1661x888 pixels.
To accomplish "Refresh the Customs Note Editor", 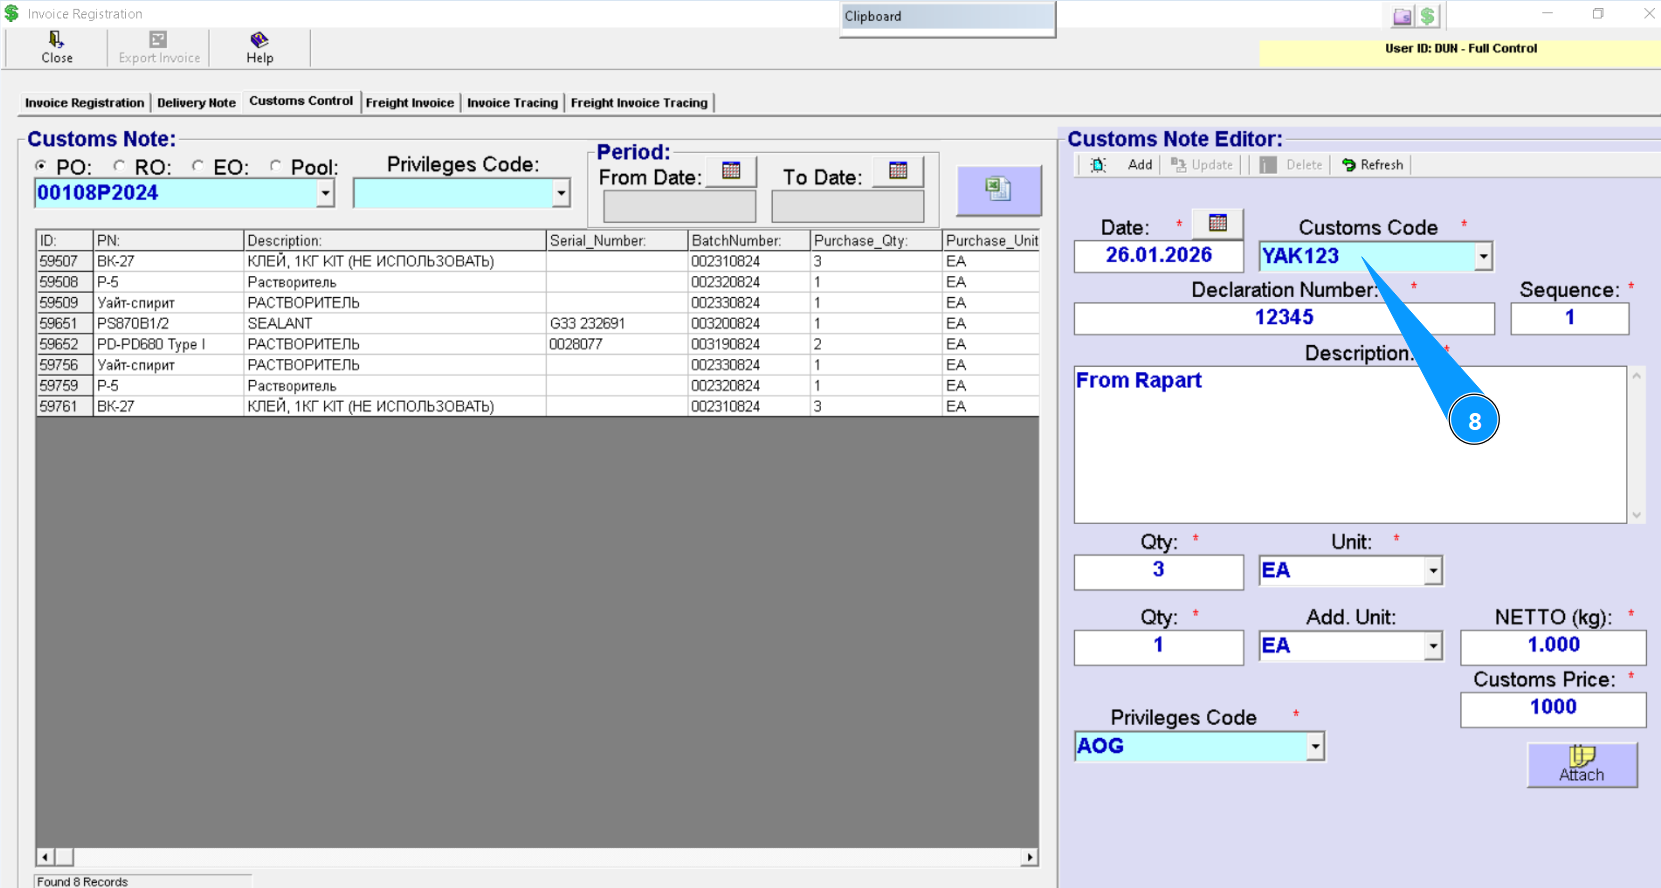I will coord(1372,165).
